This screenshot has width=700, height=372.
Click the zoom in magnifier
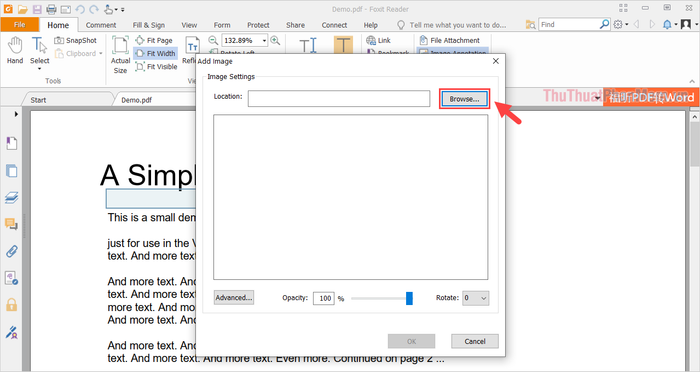point(275,40)
